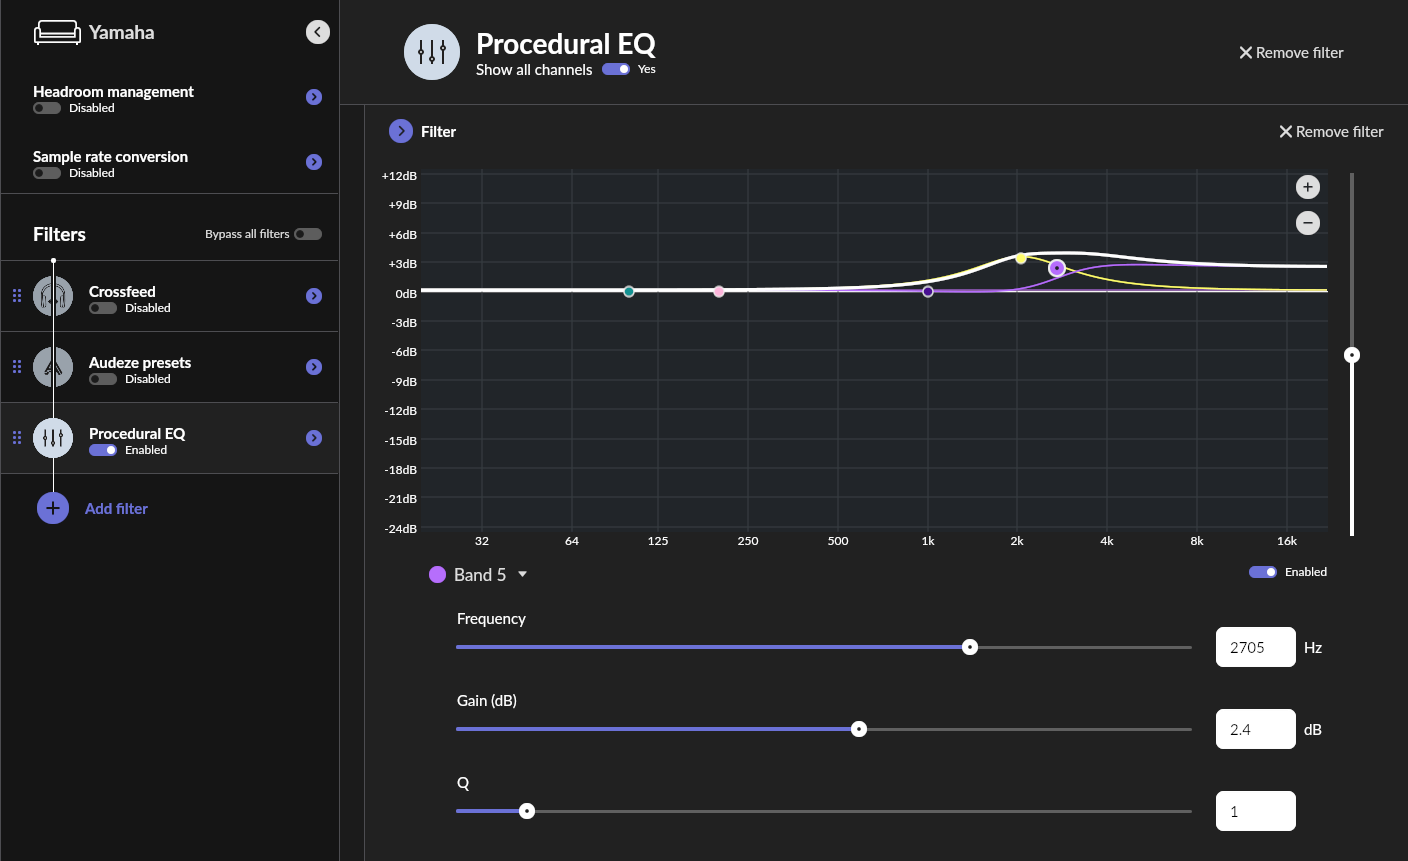Toggle Bypass all filters switch
Image resolution: width=1408 pixels, height=861 pixels.
308,234
